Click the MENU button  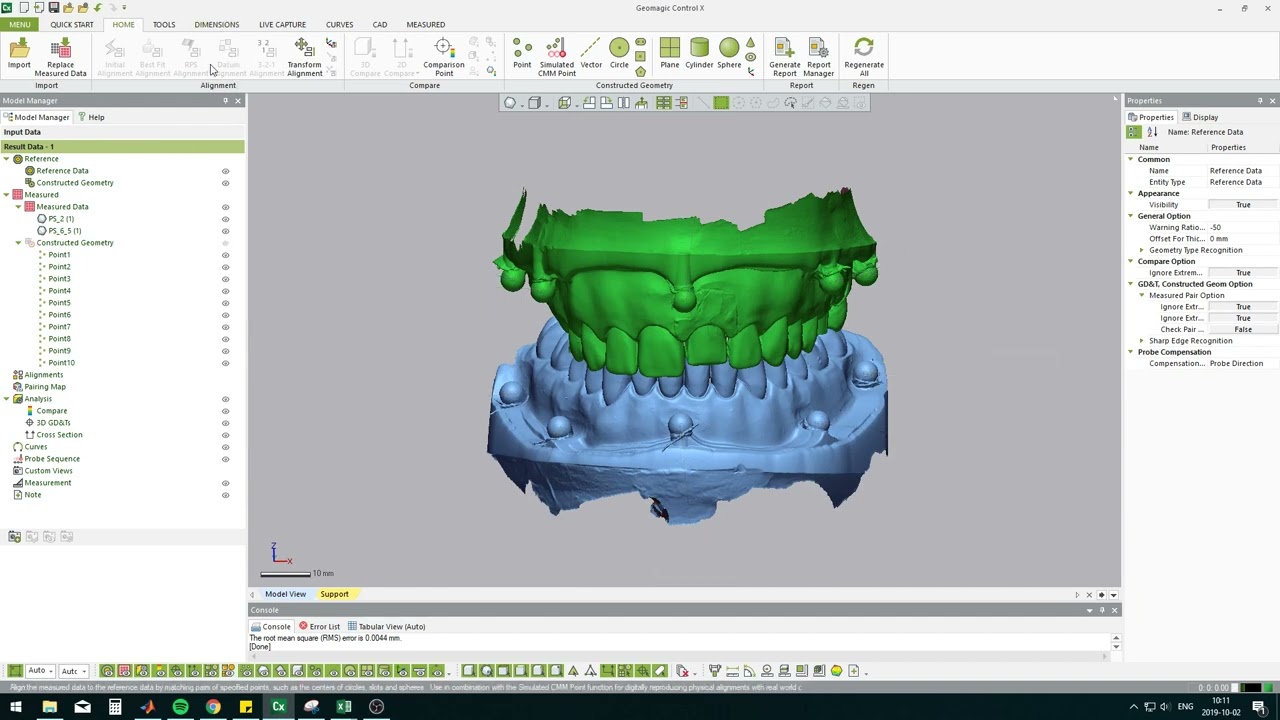(20, 24)
